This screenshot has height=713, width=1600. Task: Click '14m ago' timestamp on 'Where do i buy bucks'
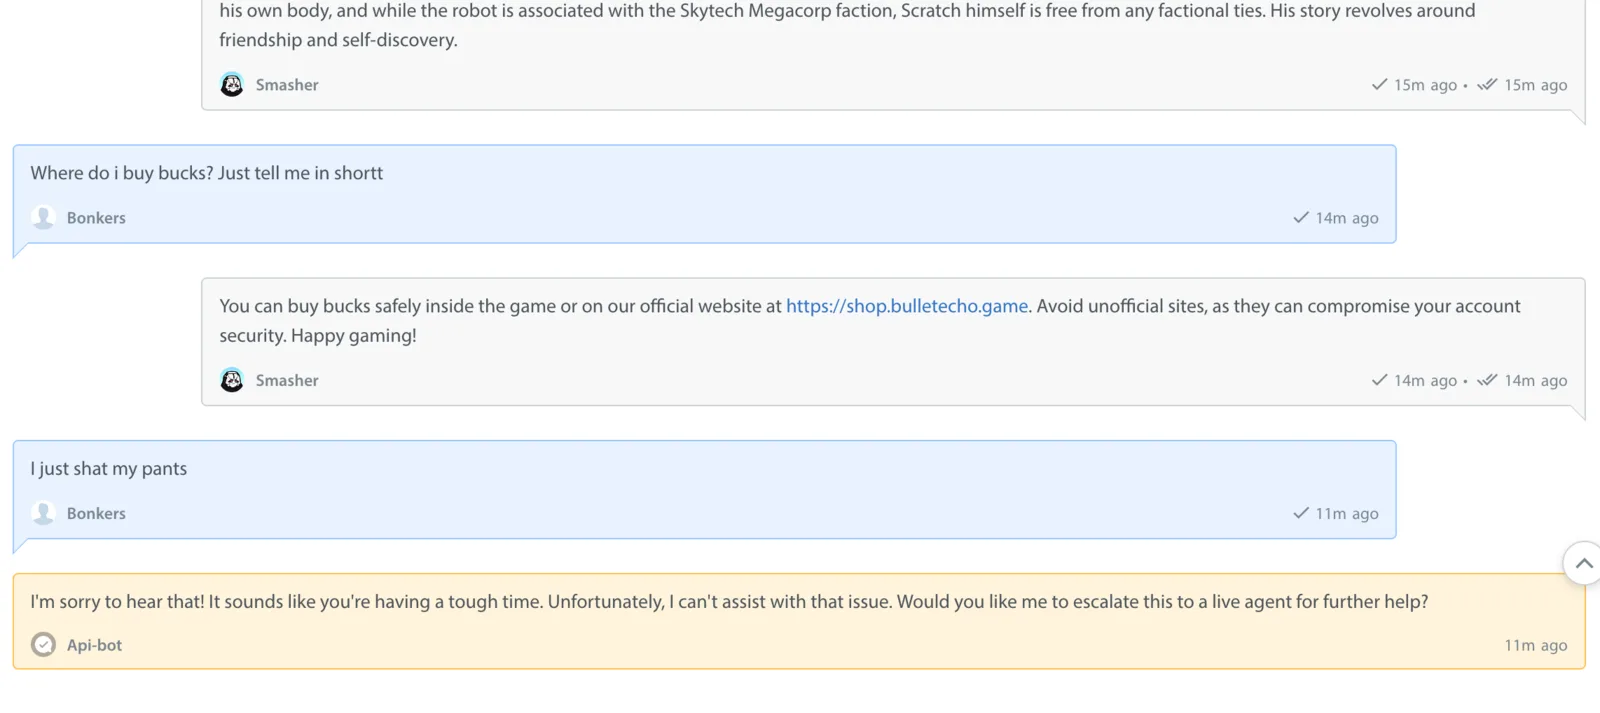coord(1347,217)
